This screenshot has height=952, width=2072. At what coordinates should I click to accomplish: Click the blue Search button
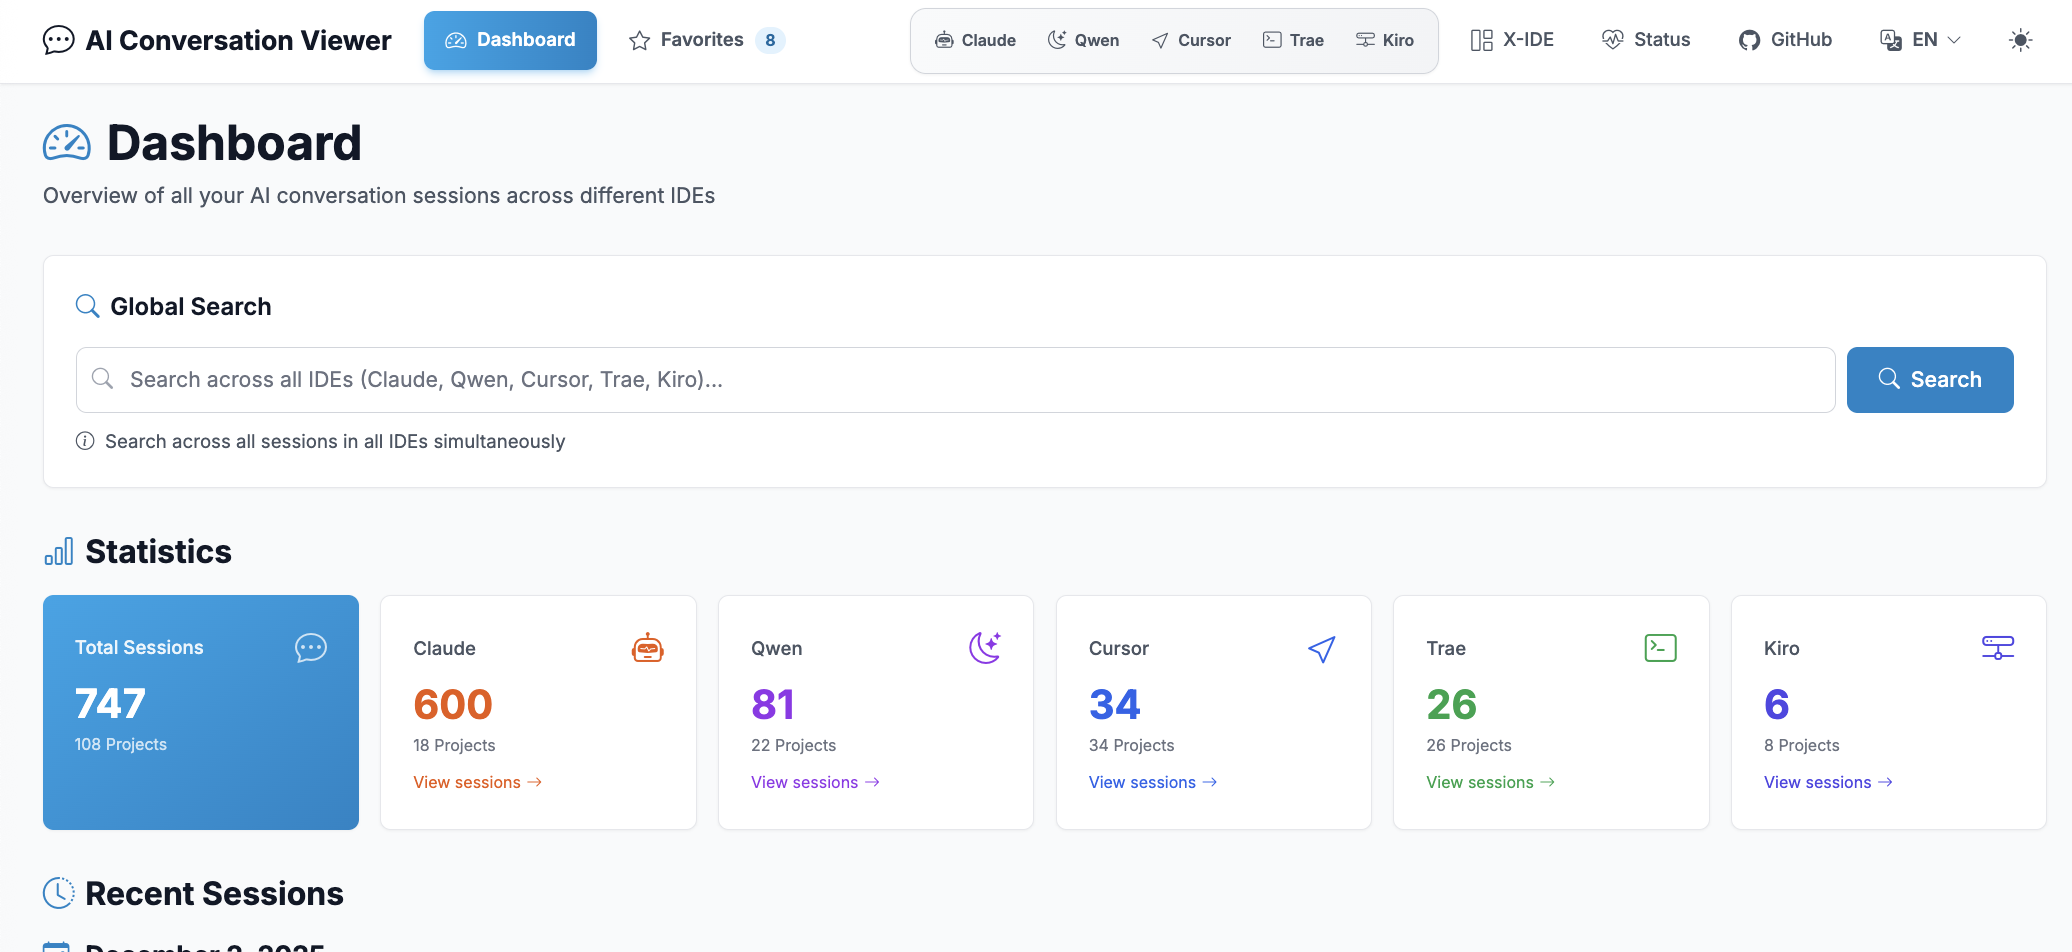[x=1930, y=380]
